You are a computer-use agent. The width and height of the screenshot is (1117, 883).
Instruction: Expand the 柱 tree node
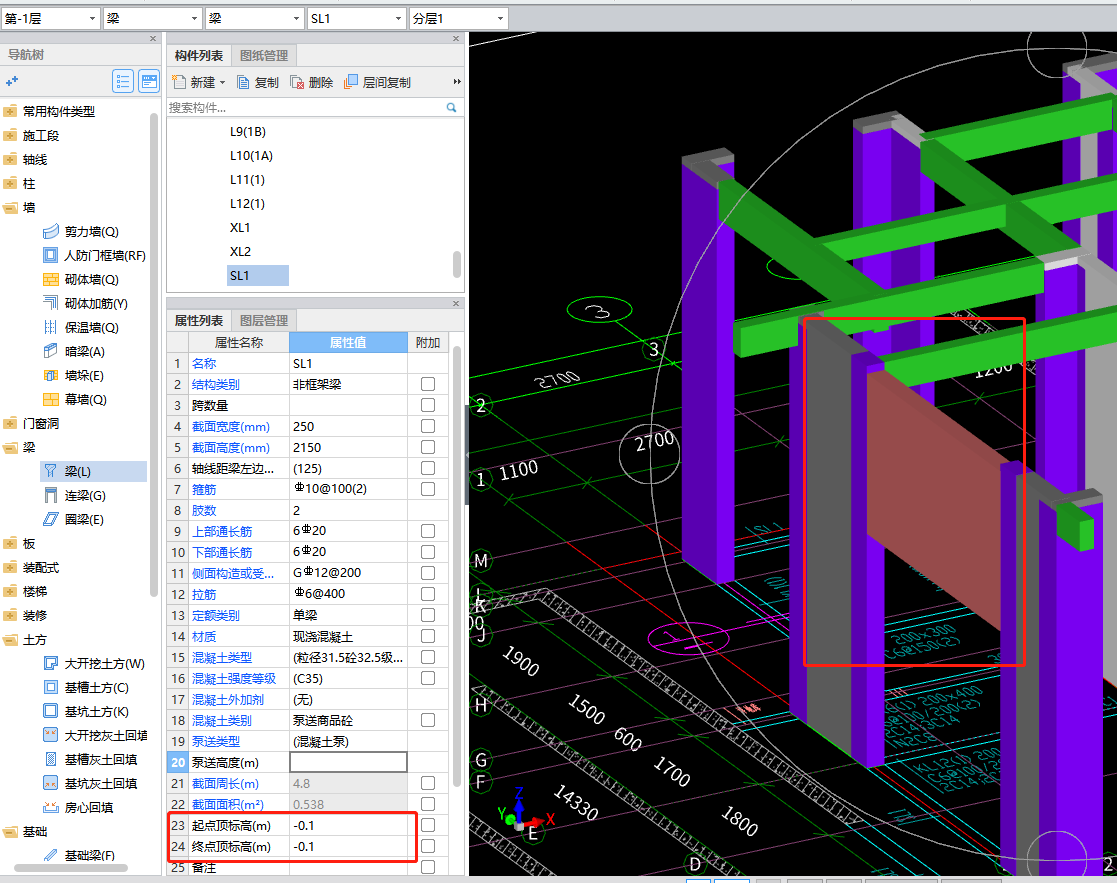point(10,184)
